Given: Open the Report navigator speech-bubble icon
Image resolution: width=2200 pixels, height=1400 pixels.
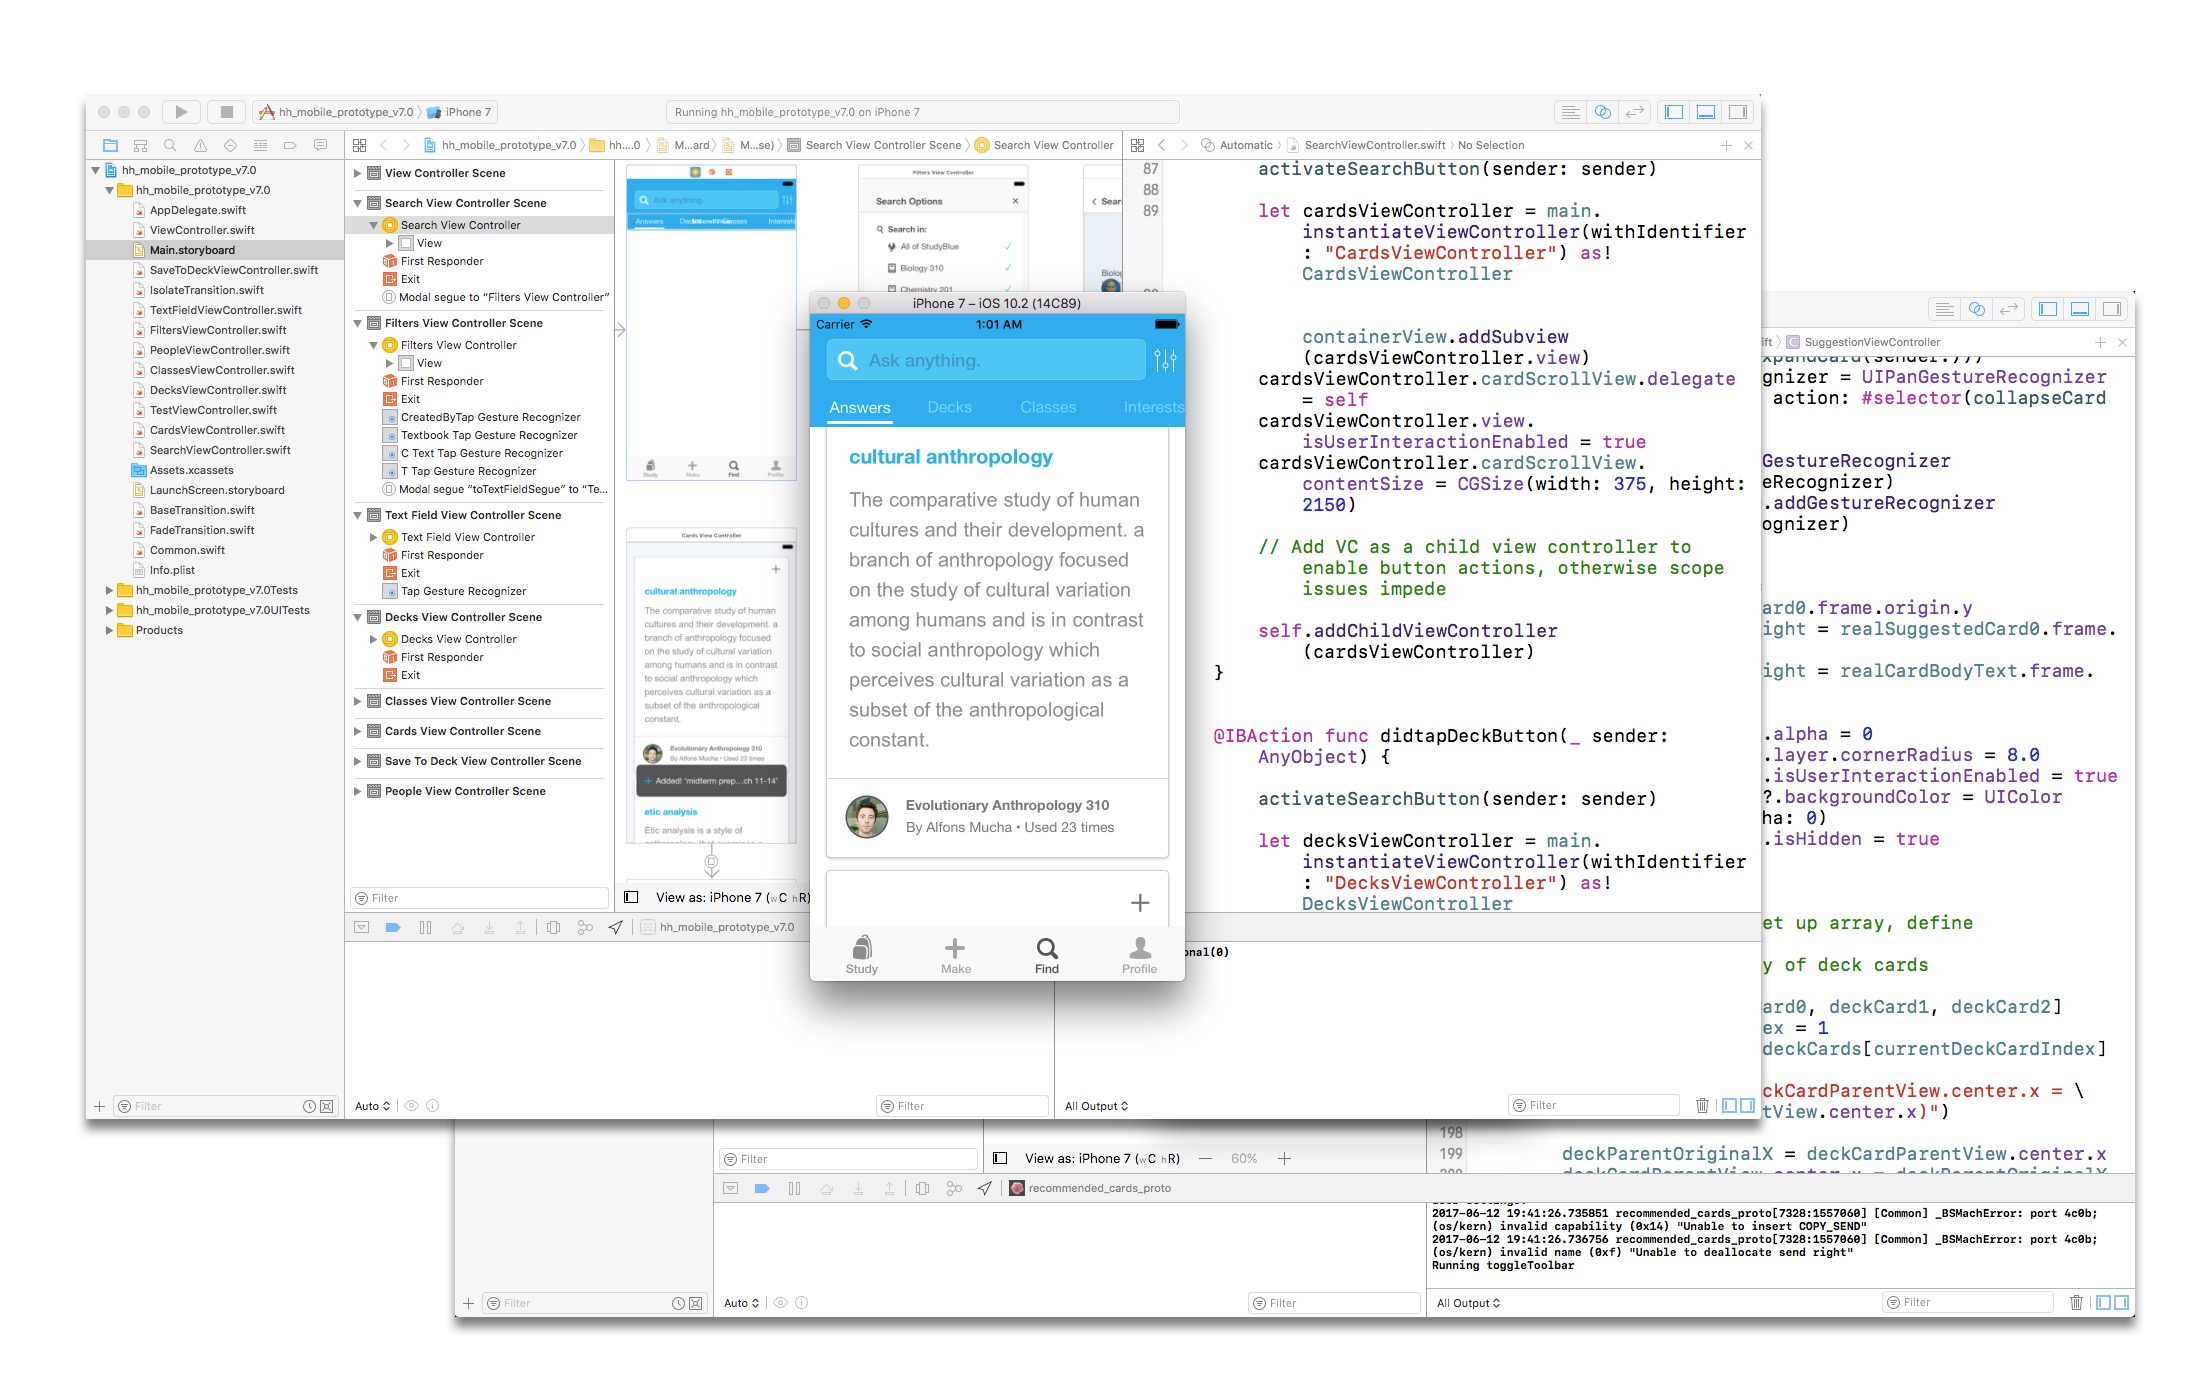Looking at the screenshot, I should [320, 145].
